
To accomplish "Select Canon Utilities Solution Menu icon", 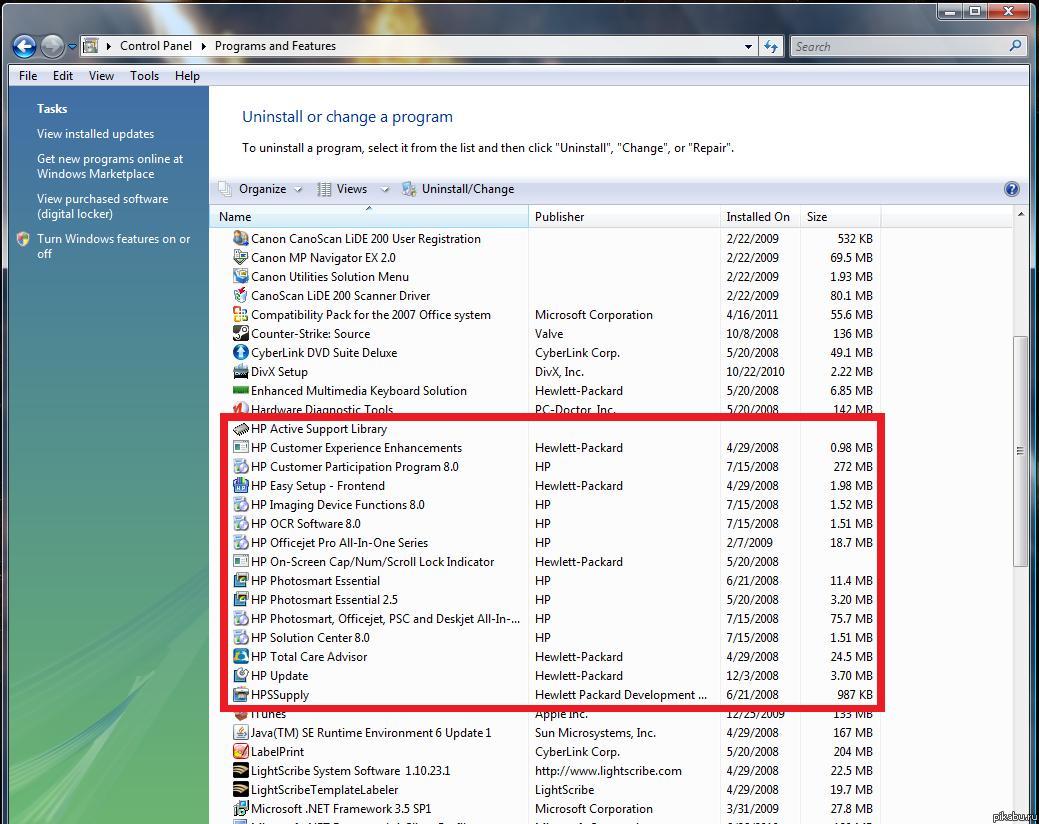I will [241, 276].
